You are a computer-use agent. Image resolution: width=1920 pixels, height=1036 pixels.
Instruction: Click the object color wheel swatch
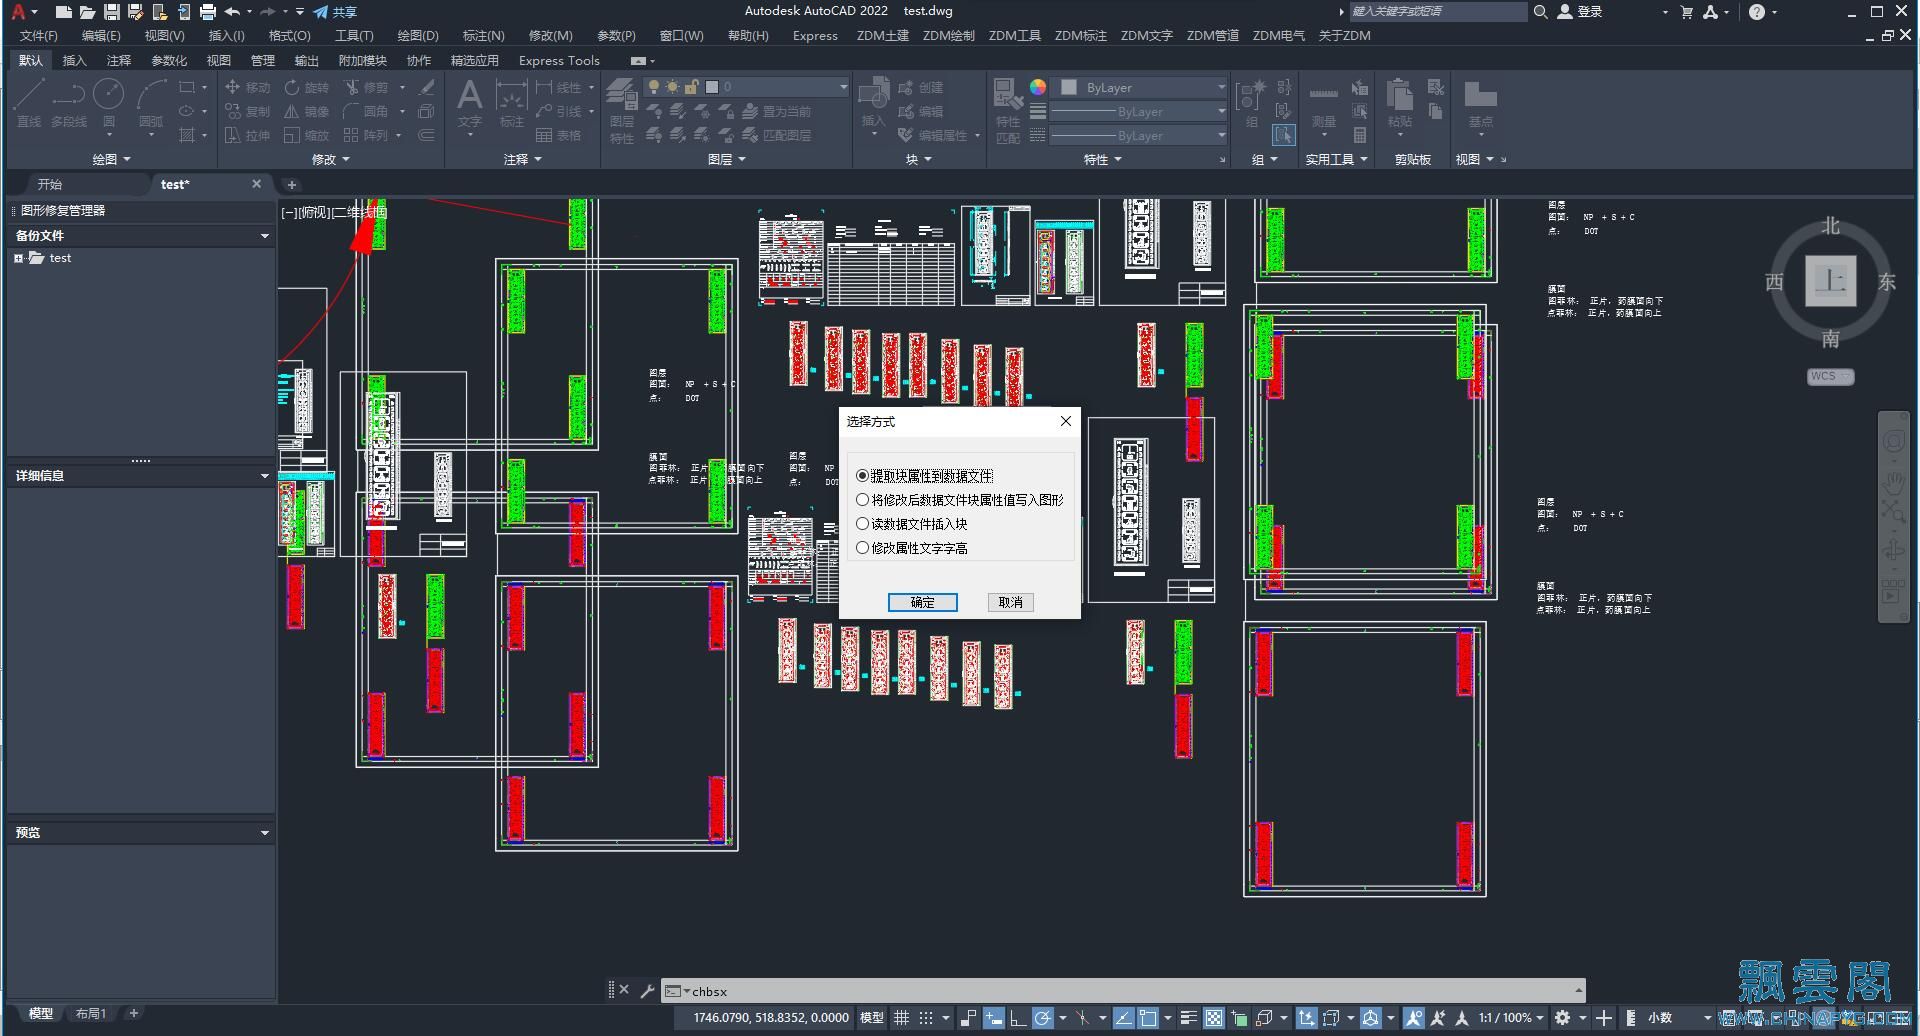(1038, 87)
